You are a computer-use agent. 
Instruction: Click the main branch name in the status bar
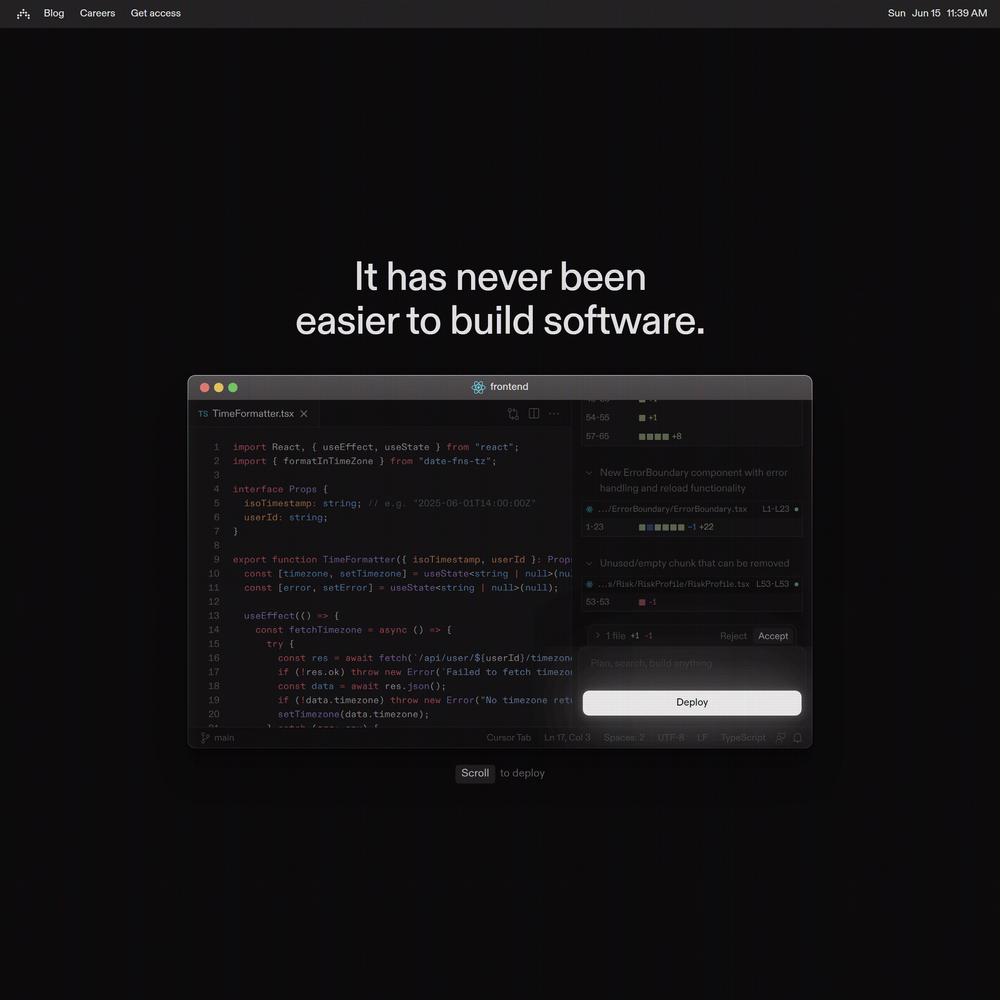tap(224, 738)
